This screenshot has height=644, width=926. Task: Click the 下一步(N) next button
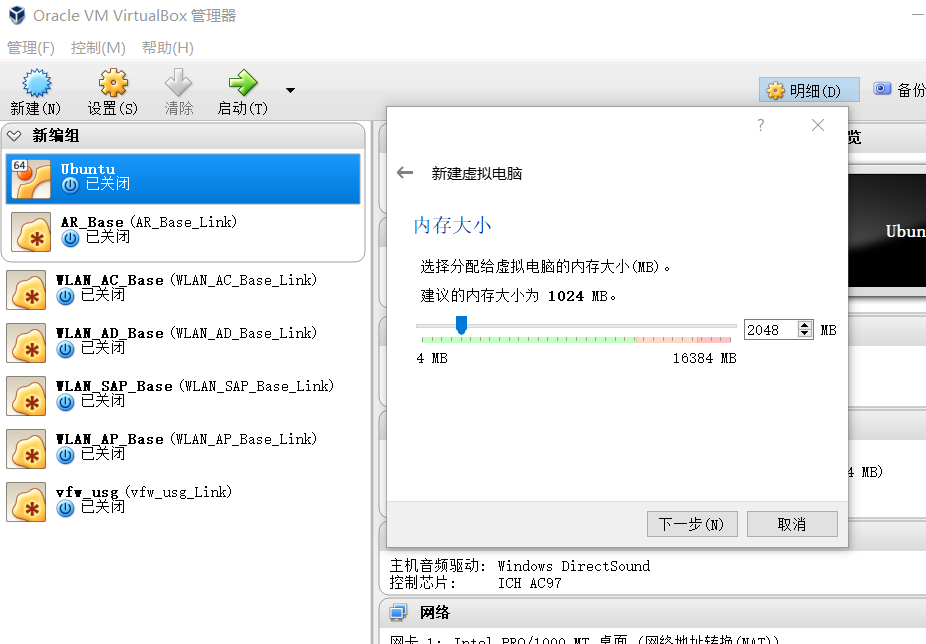pyautogui.click(x=692, y=524)
